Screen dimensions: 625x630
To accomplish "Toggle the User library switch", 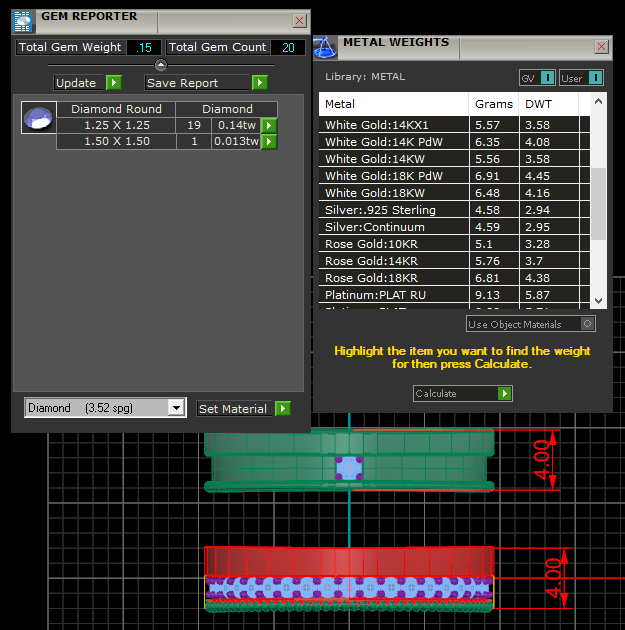I will (x=595, y=78).
